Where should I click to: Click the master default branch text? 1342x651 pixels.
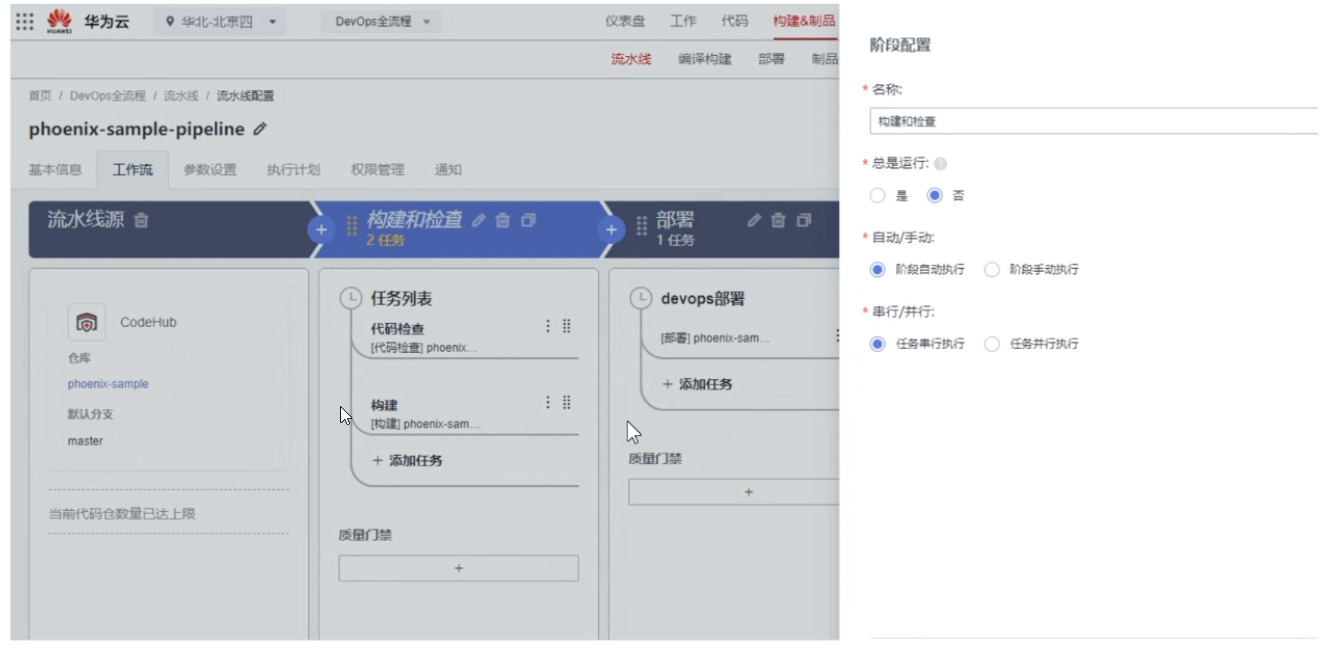85,441
